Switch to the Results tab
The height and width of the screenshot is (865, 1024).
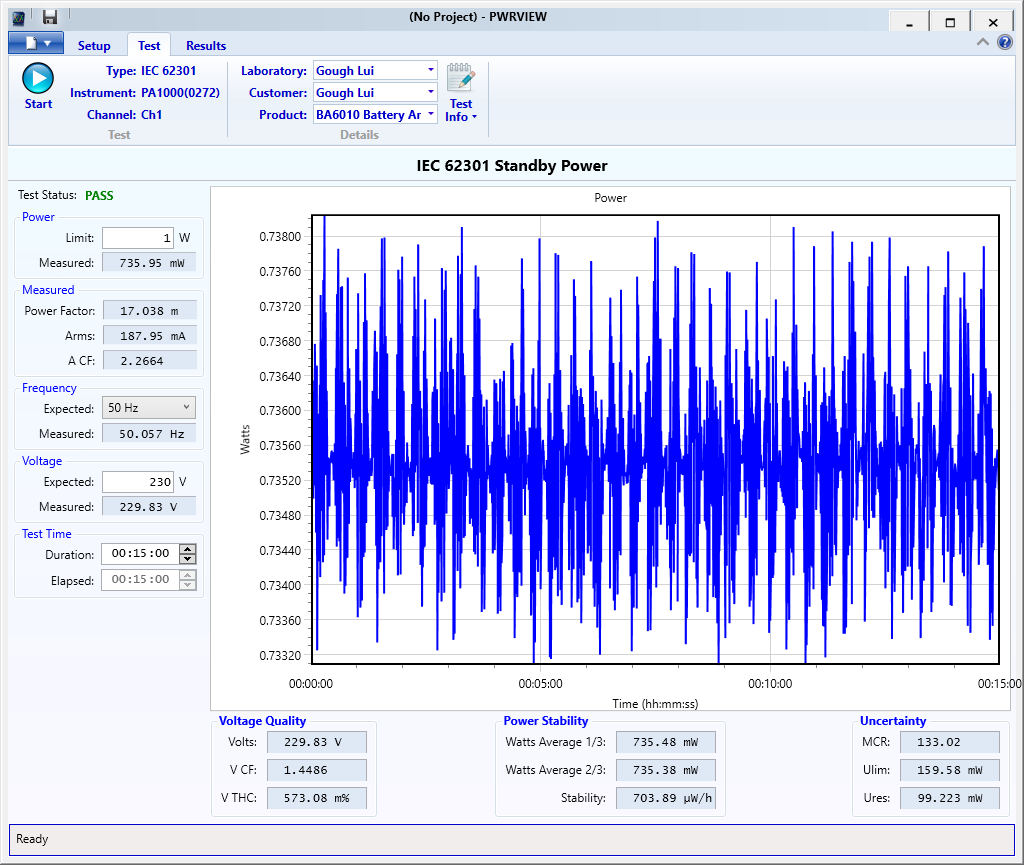206,46
